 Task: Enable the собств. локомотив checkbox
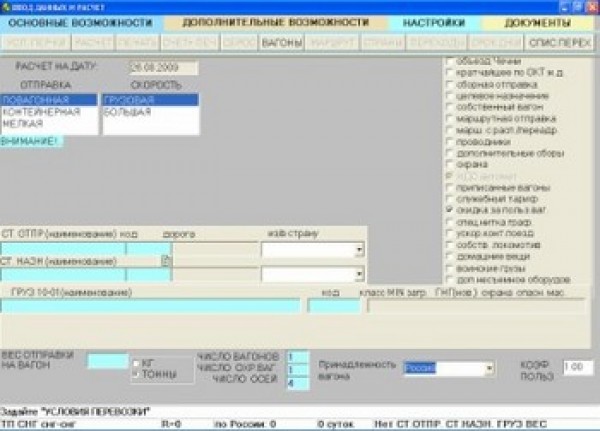[450, 245]
